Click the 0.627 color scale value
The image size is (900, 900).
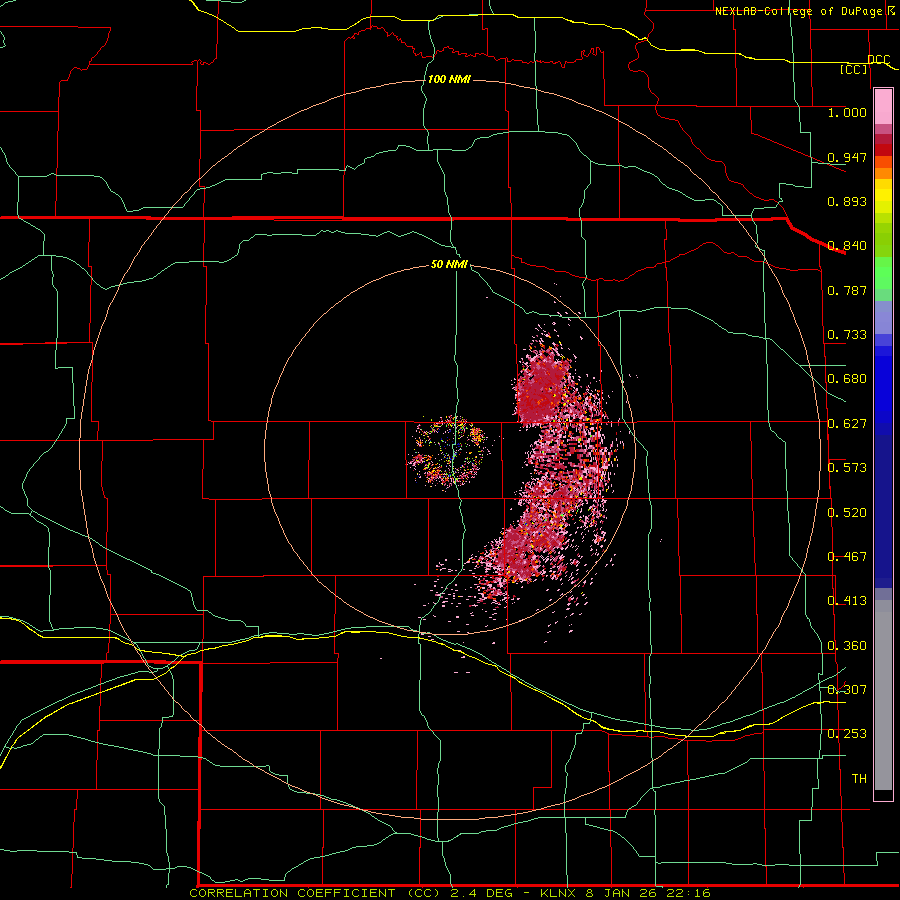(847, 424)
